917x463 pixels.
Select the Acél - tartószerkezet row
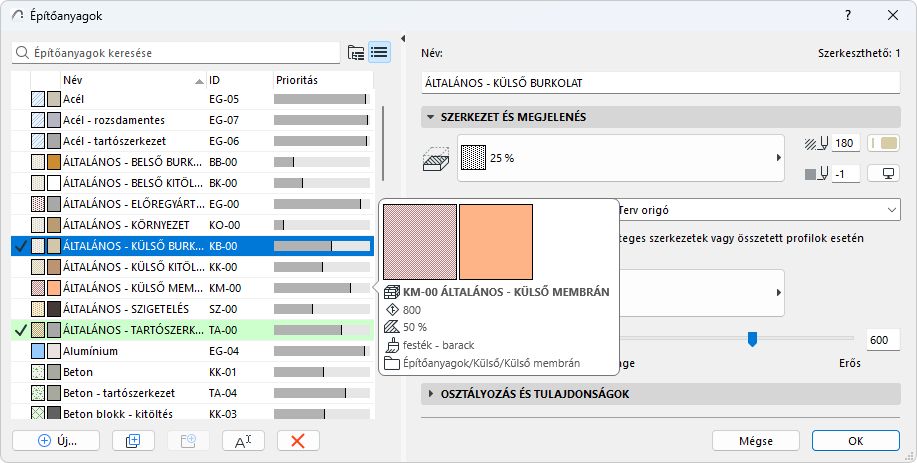[192, 141]
